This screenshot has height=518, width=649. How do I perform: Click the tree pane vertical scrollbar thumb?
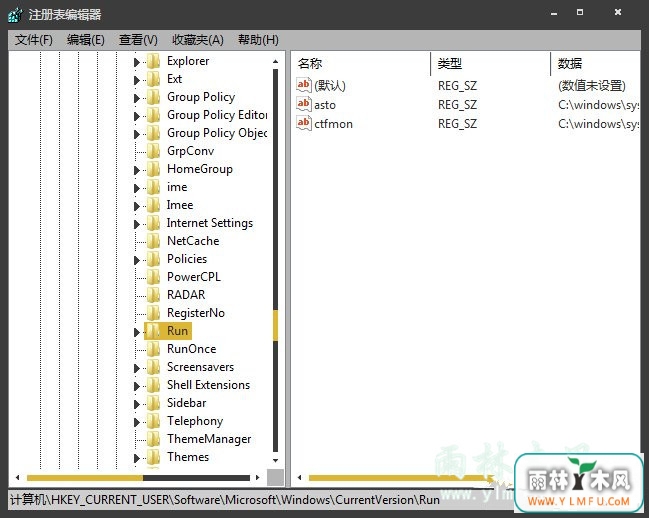pos(276,326)
